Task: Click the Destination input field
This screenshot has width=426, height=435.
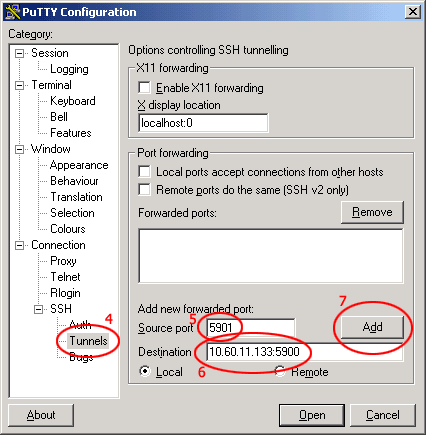Action: pyautogui.click(x=304, y=352)
